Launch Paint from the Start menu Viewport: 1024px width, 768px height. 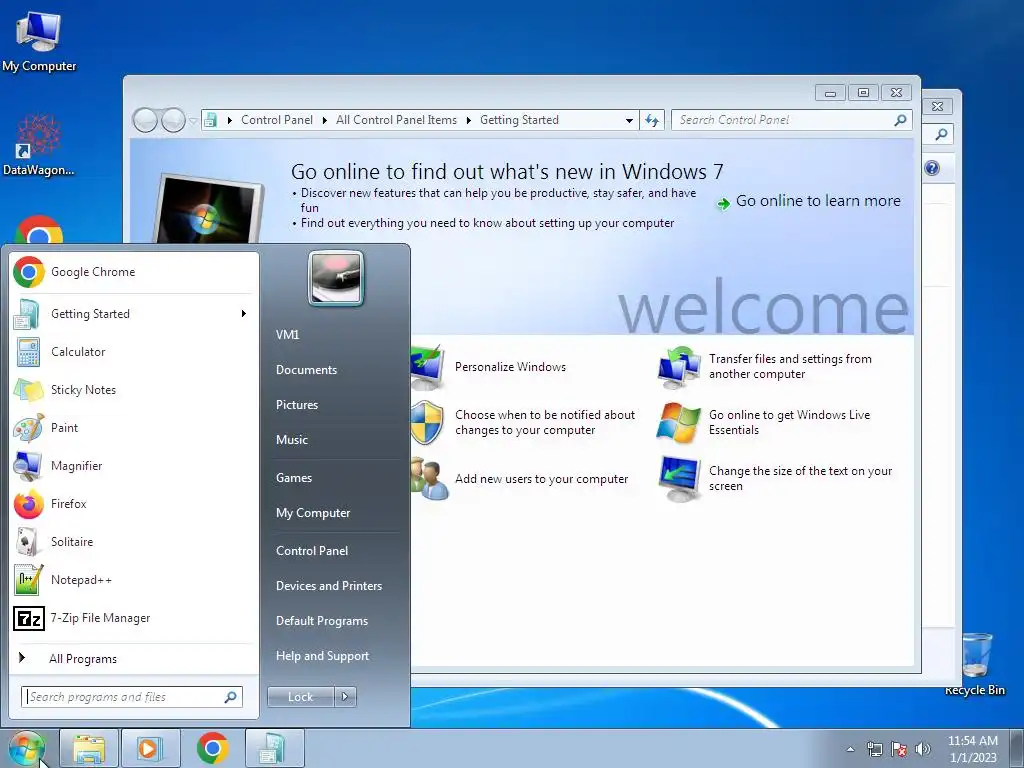click(134, 428)
